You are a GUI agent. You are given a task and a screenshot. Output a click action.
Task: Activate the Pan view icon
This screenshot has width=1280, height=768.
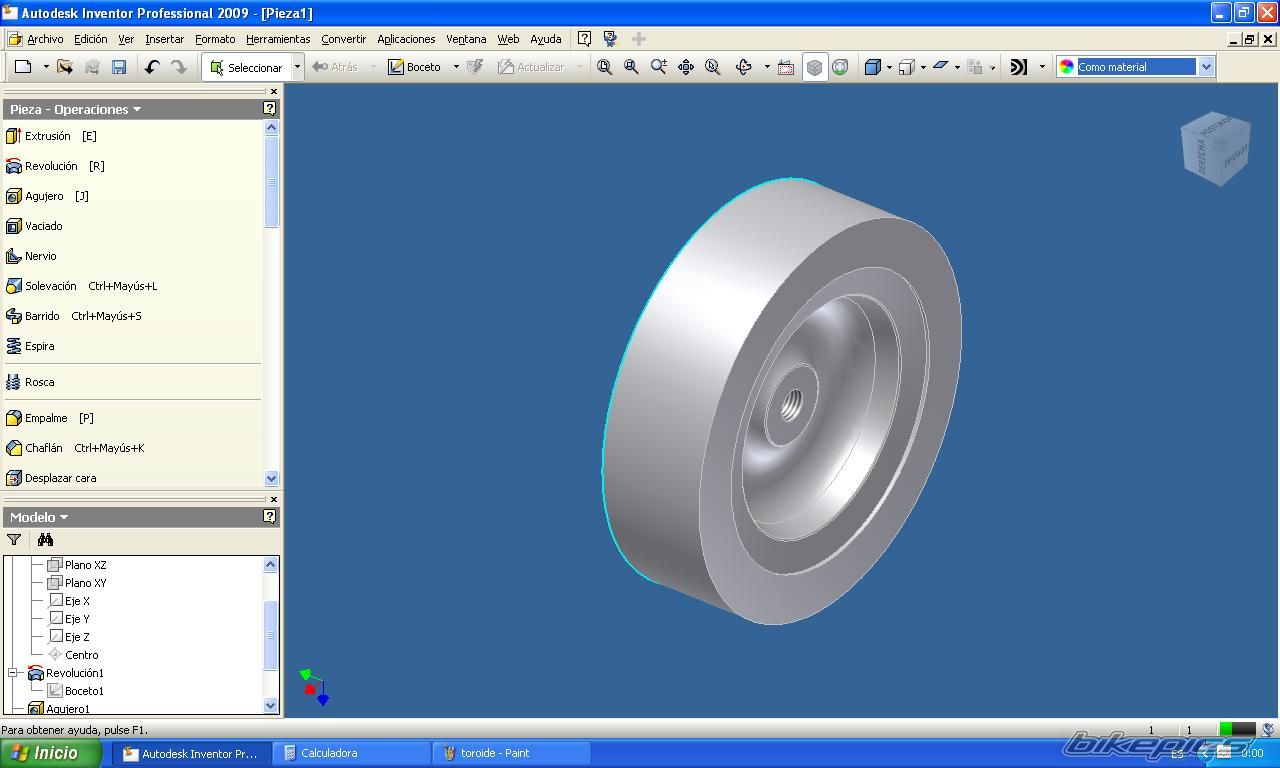[686, 67]
